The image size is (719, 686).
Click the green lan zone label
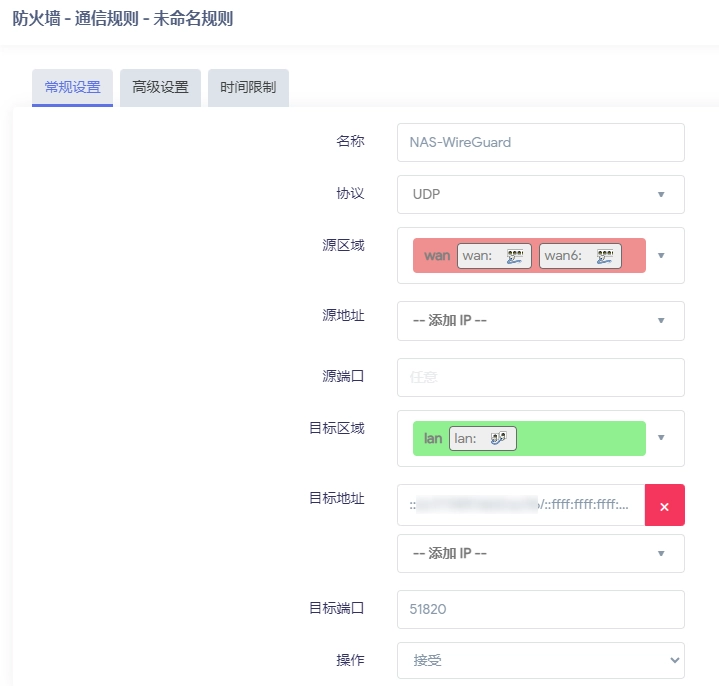[x=433, y=438]
